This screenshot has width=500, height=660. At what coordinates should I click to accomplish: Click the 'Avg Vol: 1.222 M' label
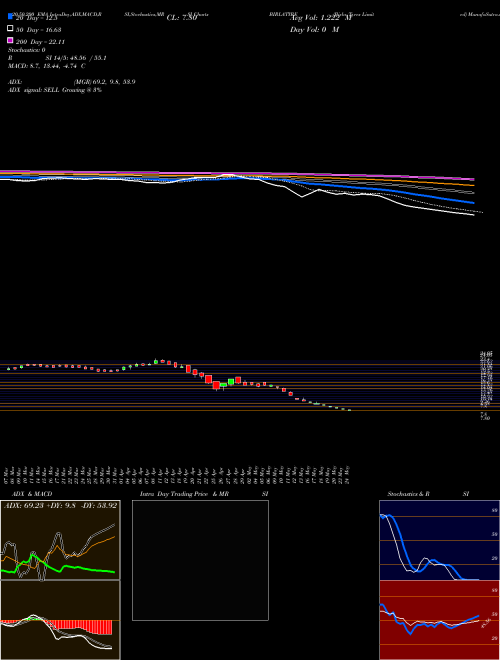coord(321,18)
